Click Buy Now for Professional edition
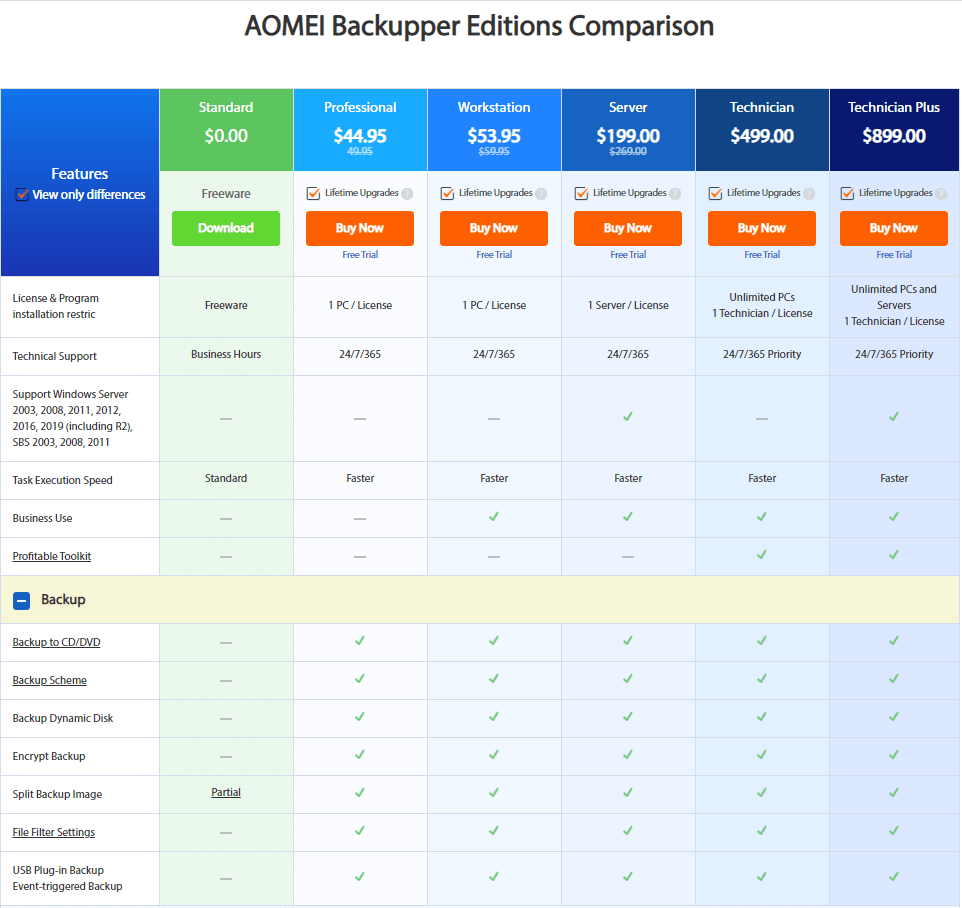This screenshot has height=908, width=962. pos(360,228)
